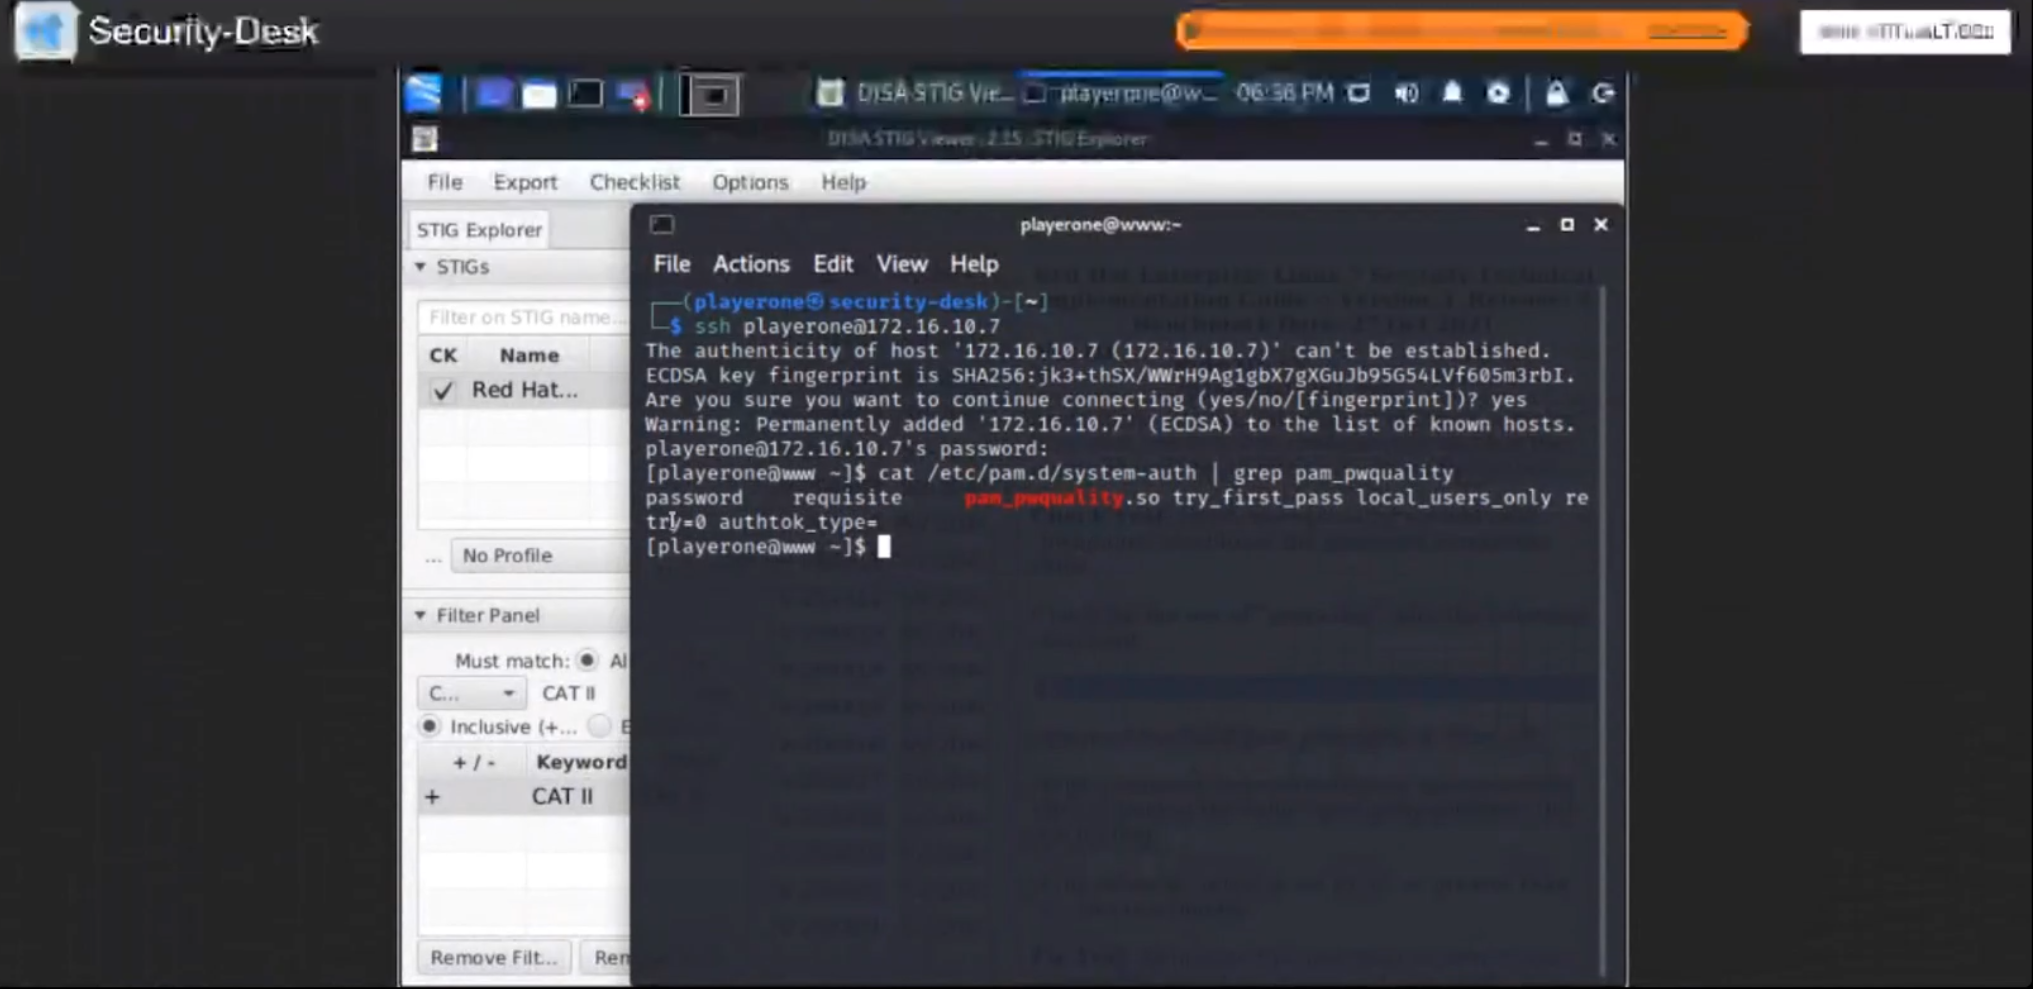Minimize the DISA STIG Viewer window
This screenshot has height=989, width=2033.
(x=1541, y=140)
